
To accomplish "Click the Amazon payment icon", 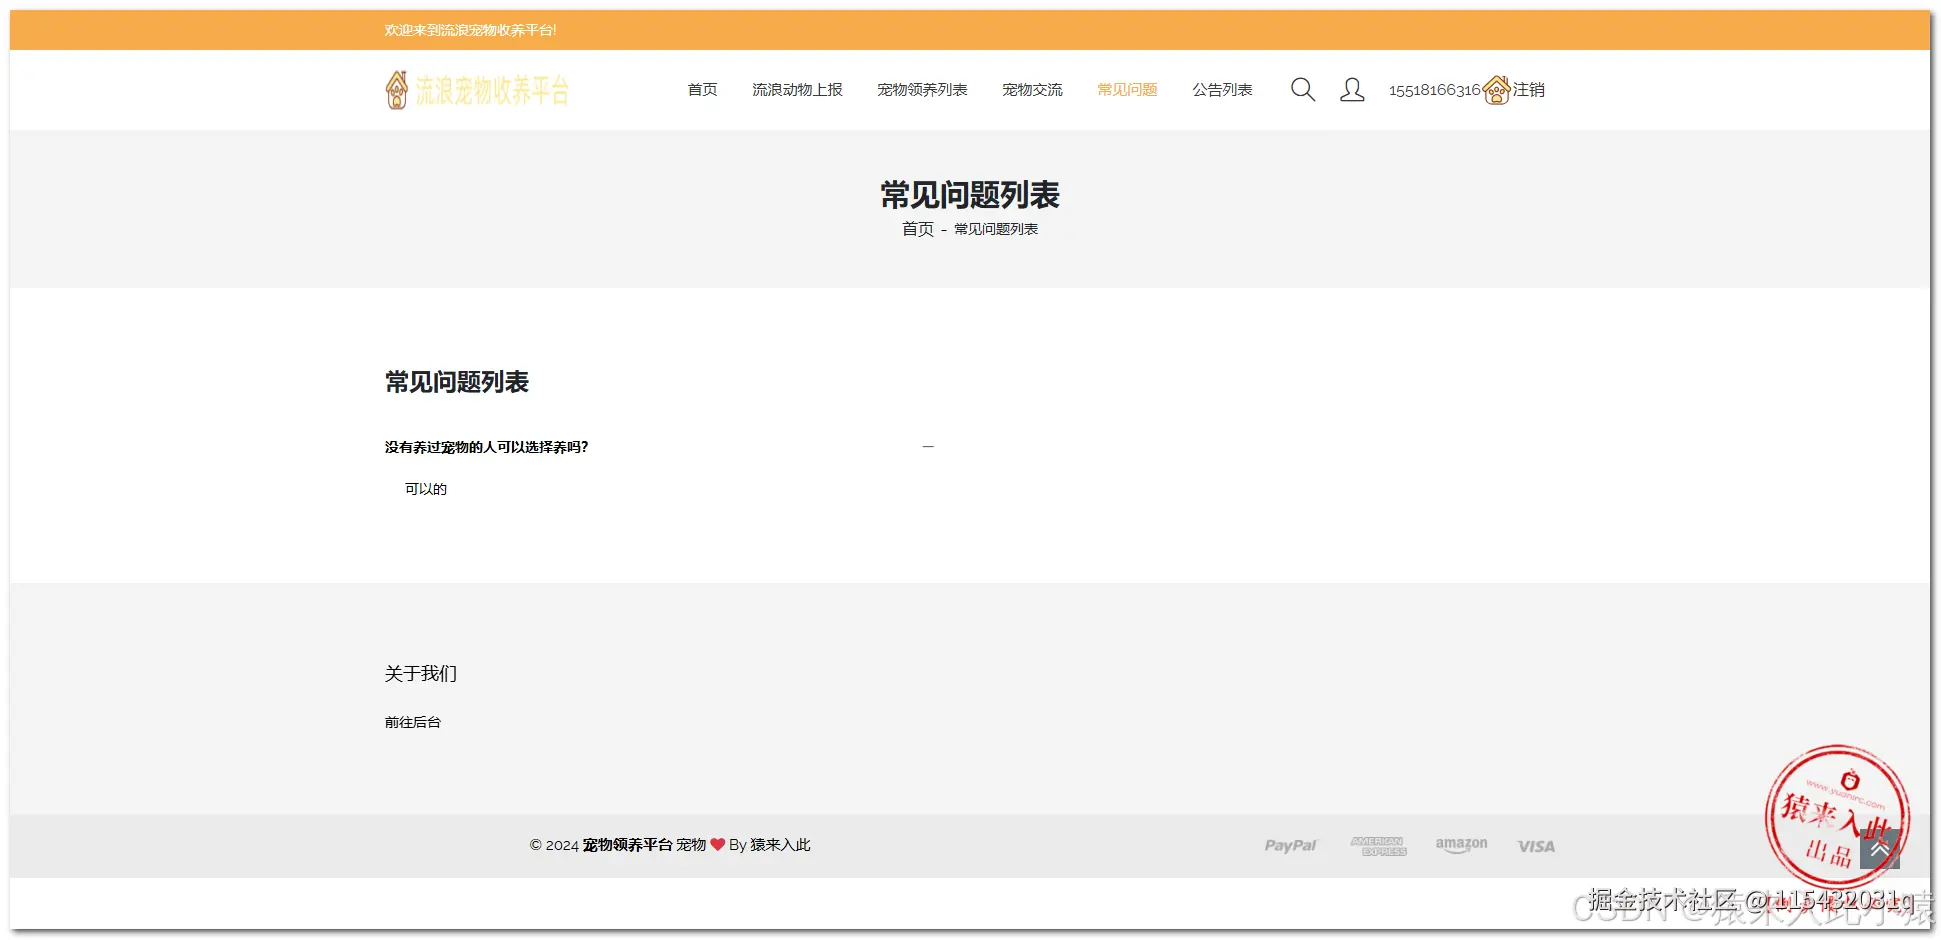I will coord(1461,845).
